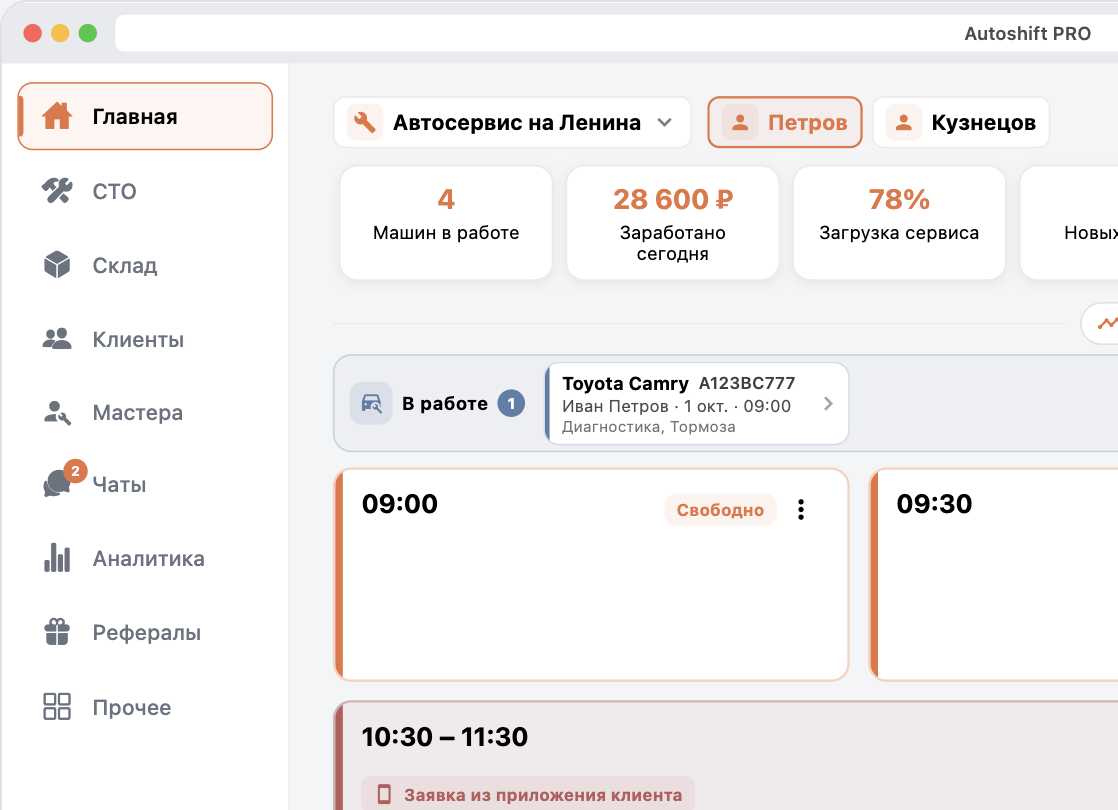The width and height of the screenshot is (1118, 810).
Task: Click the box icon next to Склад
Action: click(x=57, y=265)
